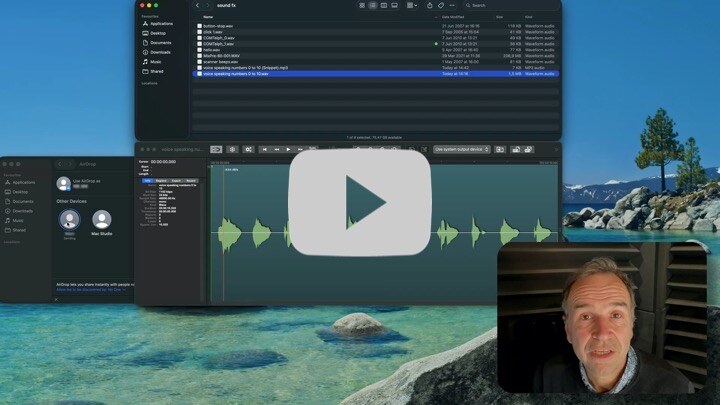Screen dimensions: 720x405
Task: Click the Tags icon in Finder toolbar
Action: coord(441,5)
